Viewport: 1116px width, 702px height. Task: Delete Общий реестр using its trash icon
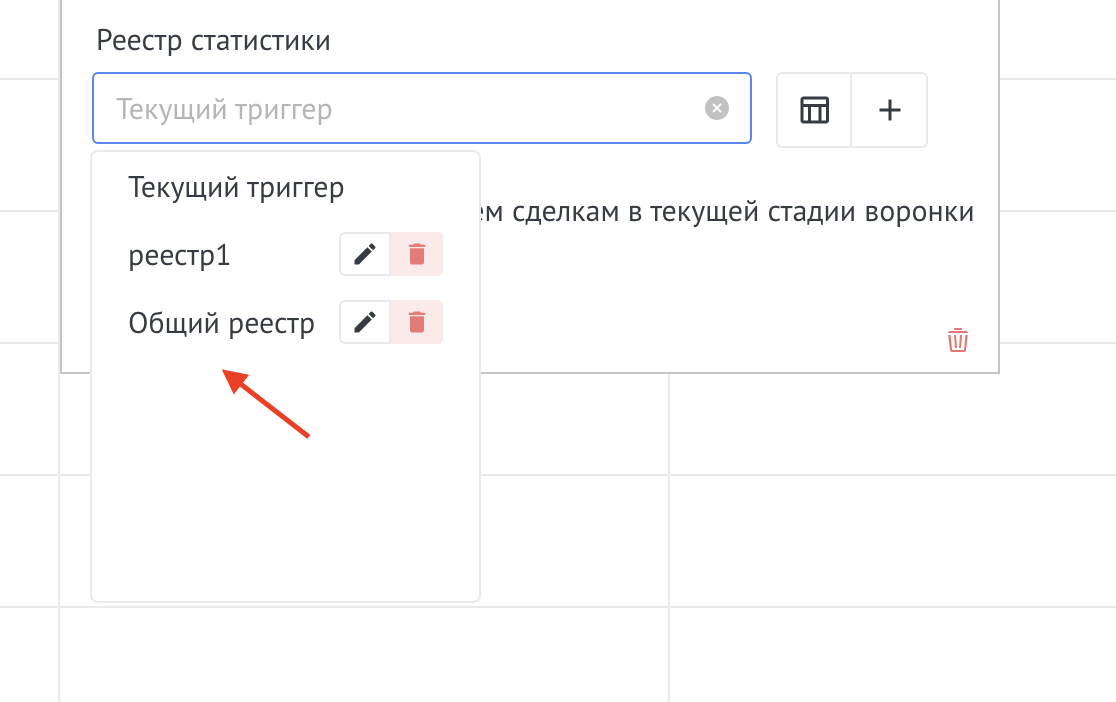click(x=417, y=322)
